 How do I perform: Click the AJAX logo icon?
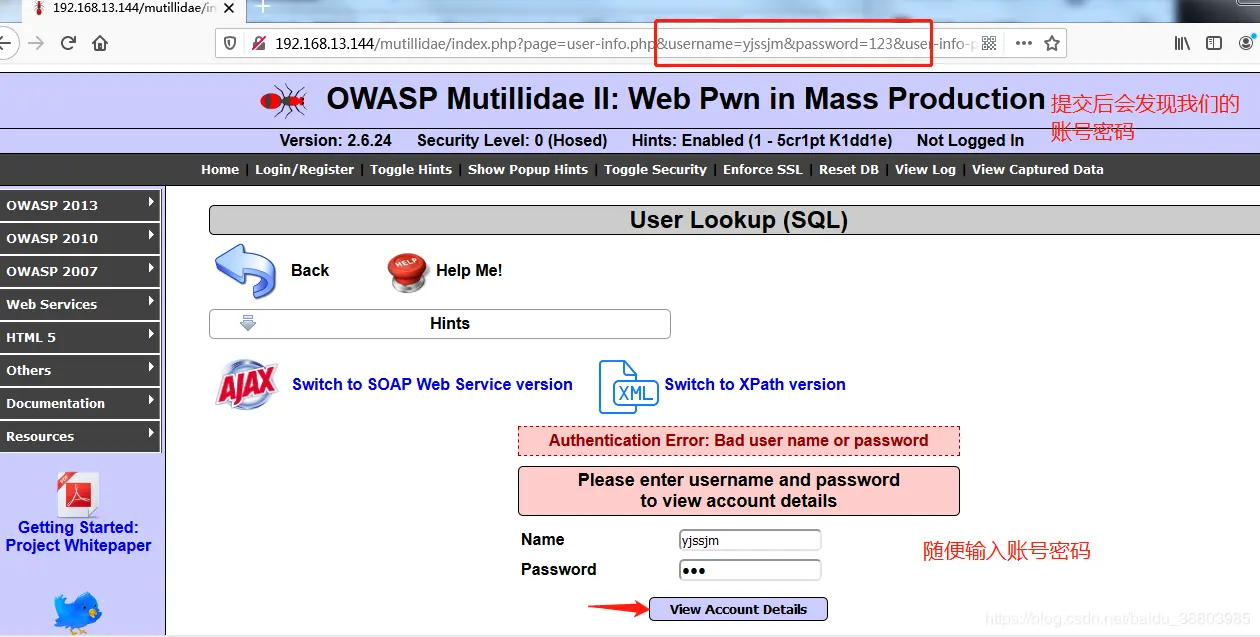pyautogui.click(x=247, y=385)
